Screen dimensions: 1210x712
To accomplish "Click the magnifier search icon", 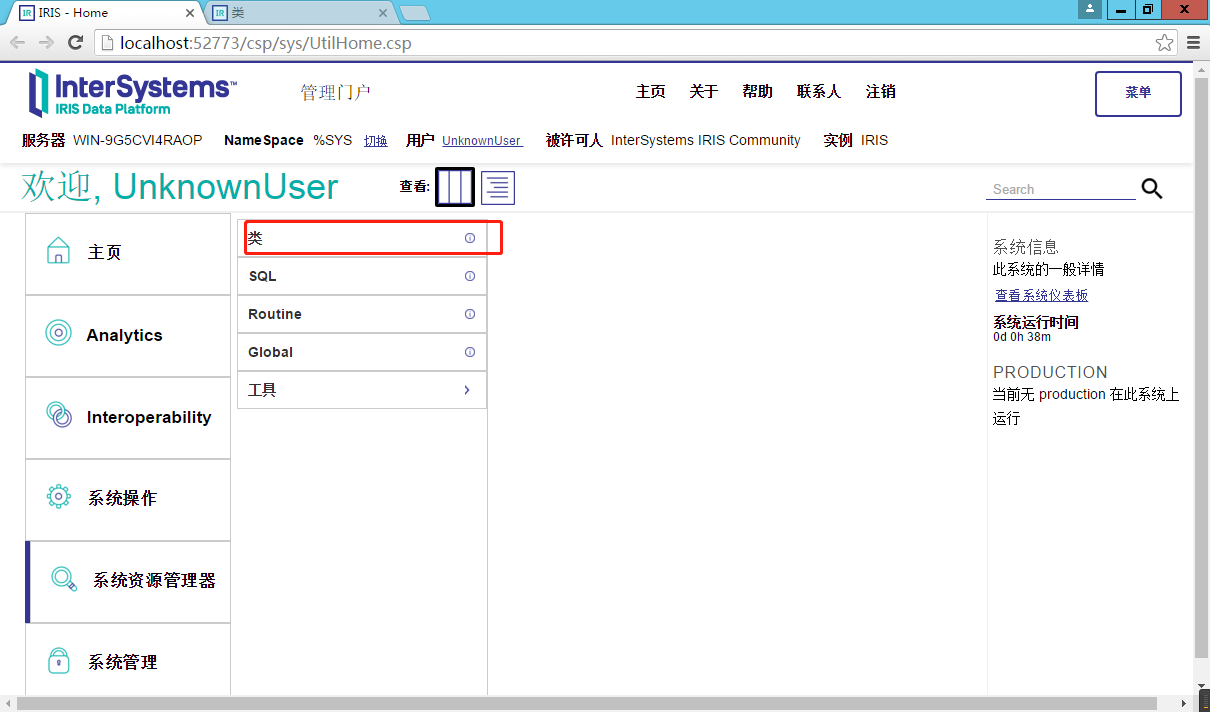I will click(x=1152, y=189).
